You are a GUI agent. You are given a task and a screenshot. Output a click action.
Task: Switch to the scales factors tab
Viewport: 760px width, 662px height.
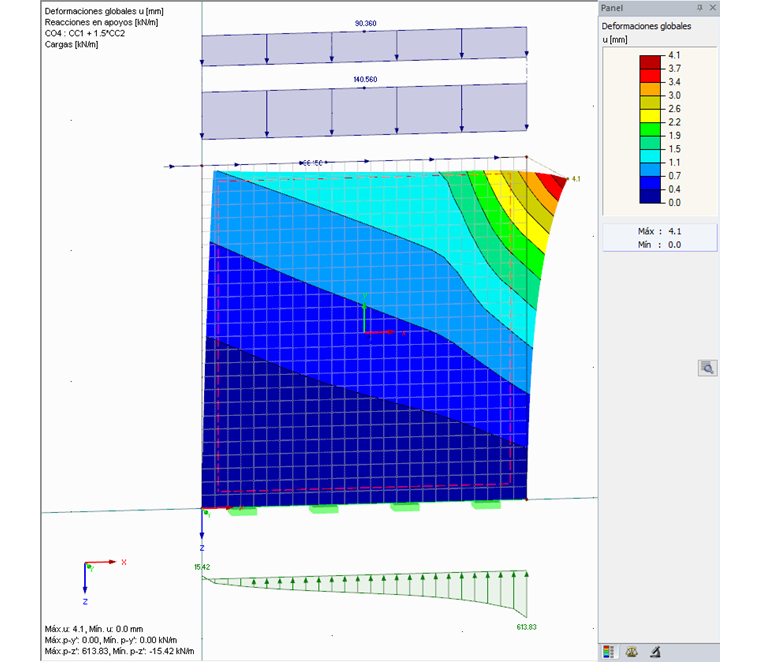632,652
